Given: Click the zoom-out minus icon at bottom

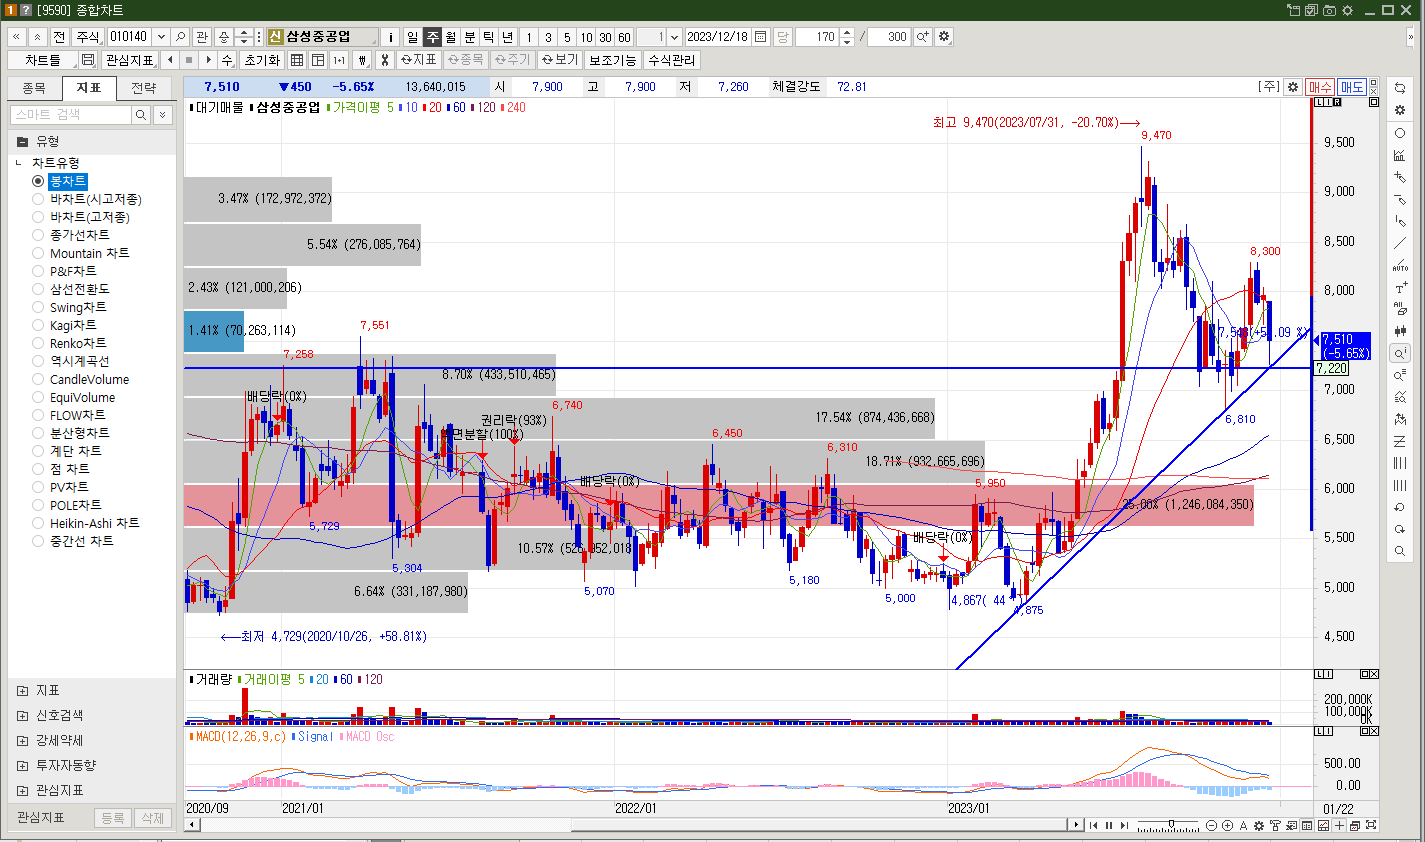Looking at the screenshot, I should (x=1211, y=826).
